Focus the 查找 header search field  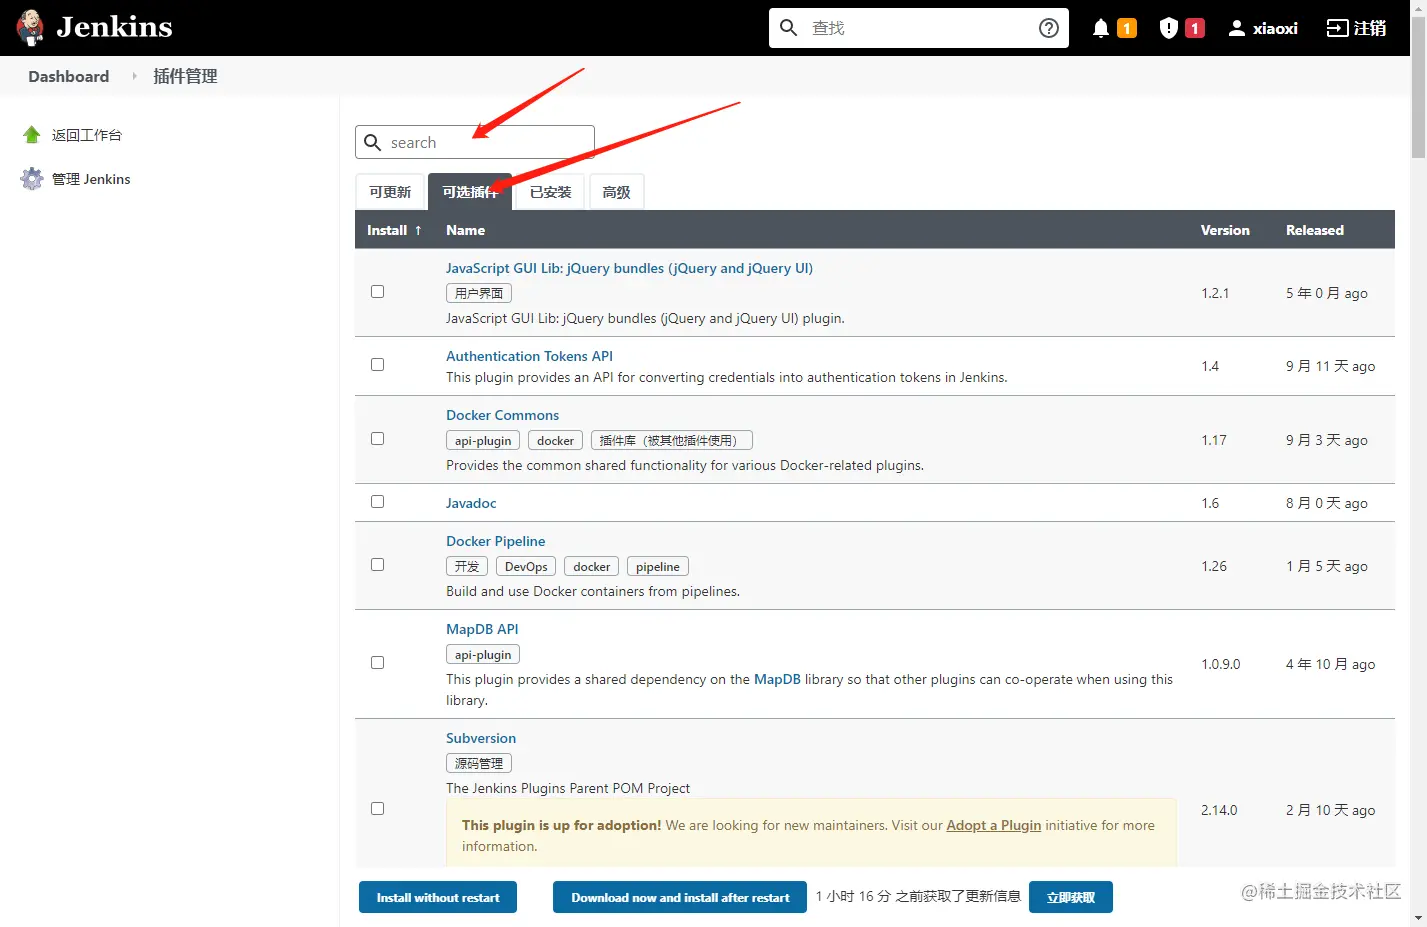pyautogui.click(x=919, y=28)
